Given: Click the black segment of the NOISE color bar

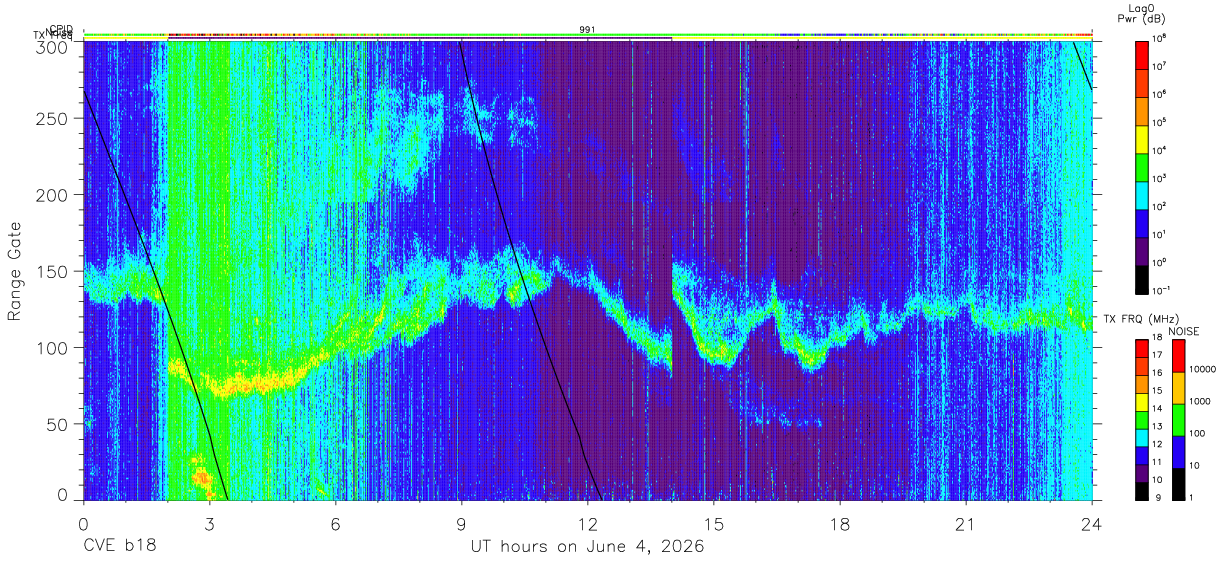Looking at the screenshot, I should (x=1179, y=482).
